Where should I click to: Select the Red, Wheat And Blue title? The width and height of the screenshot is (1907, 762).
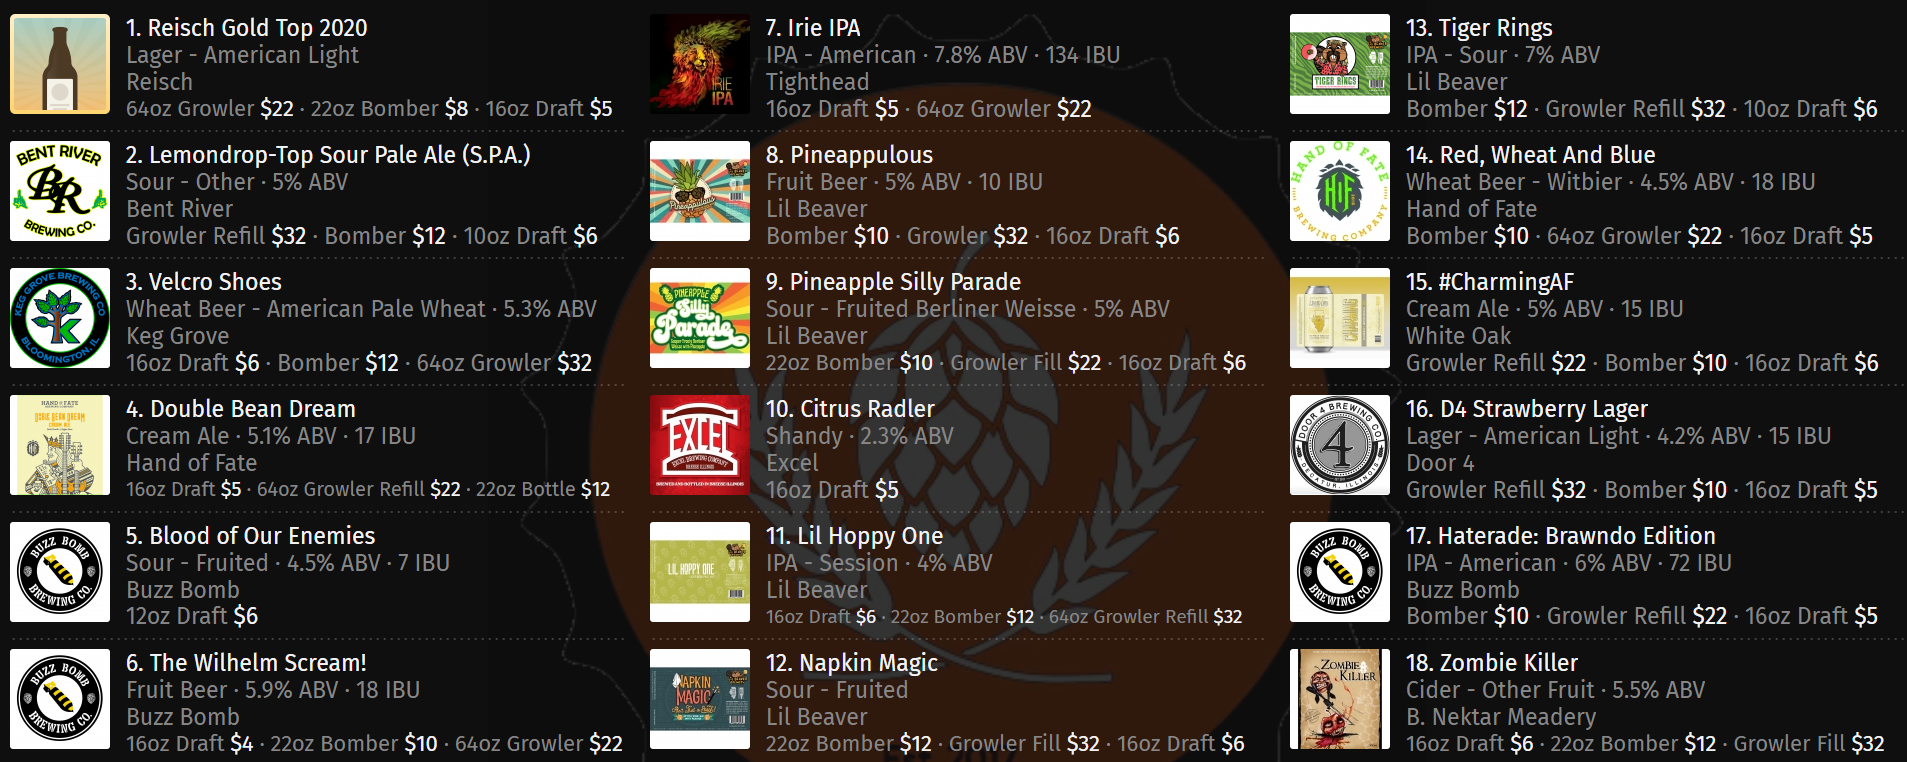[x=1531, y=155]
